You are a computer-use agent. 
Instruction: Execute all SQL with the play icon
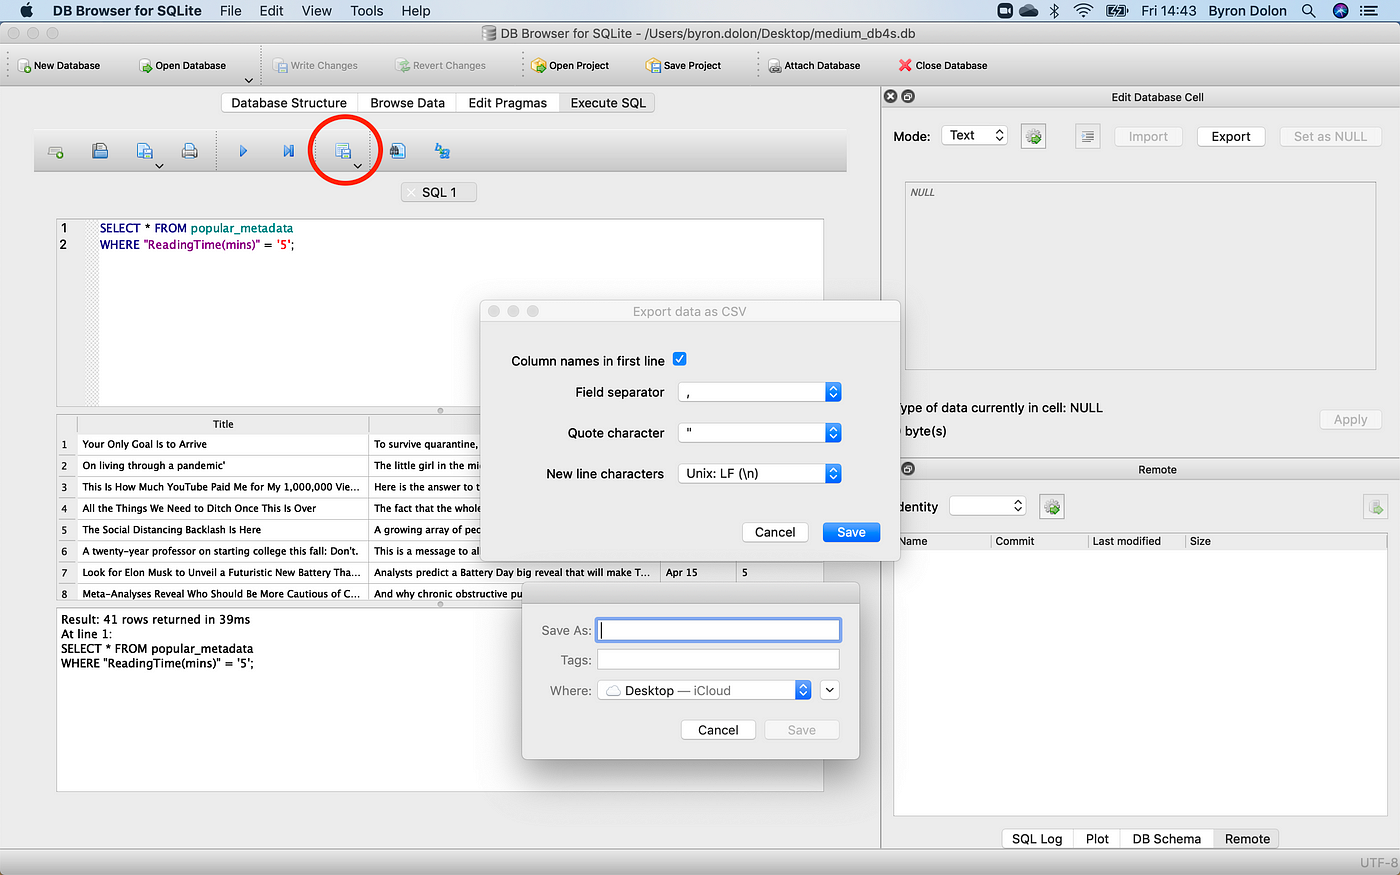click(x=243, y=151)
